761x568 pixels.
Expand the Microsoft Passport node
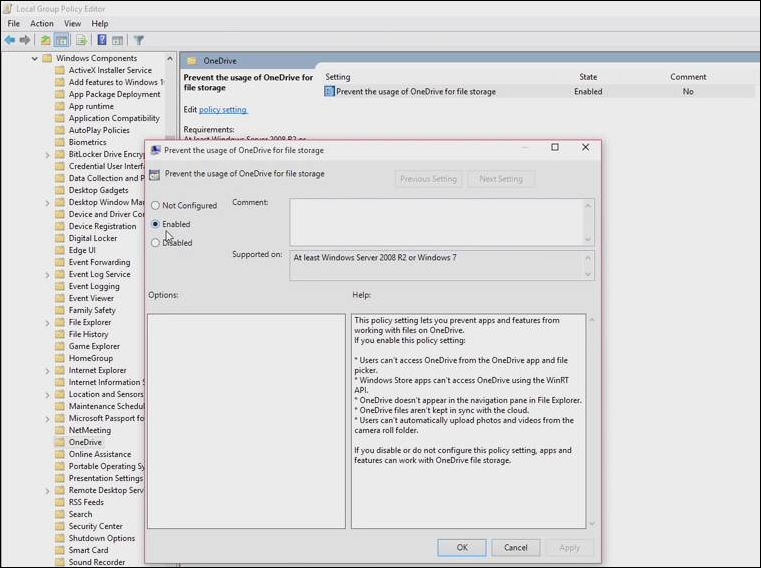pyautogui.click(x=47, y=418)
